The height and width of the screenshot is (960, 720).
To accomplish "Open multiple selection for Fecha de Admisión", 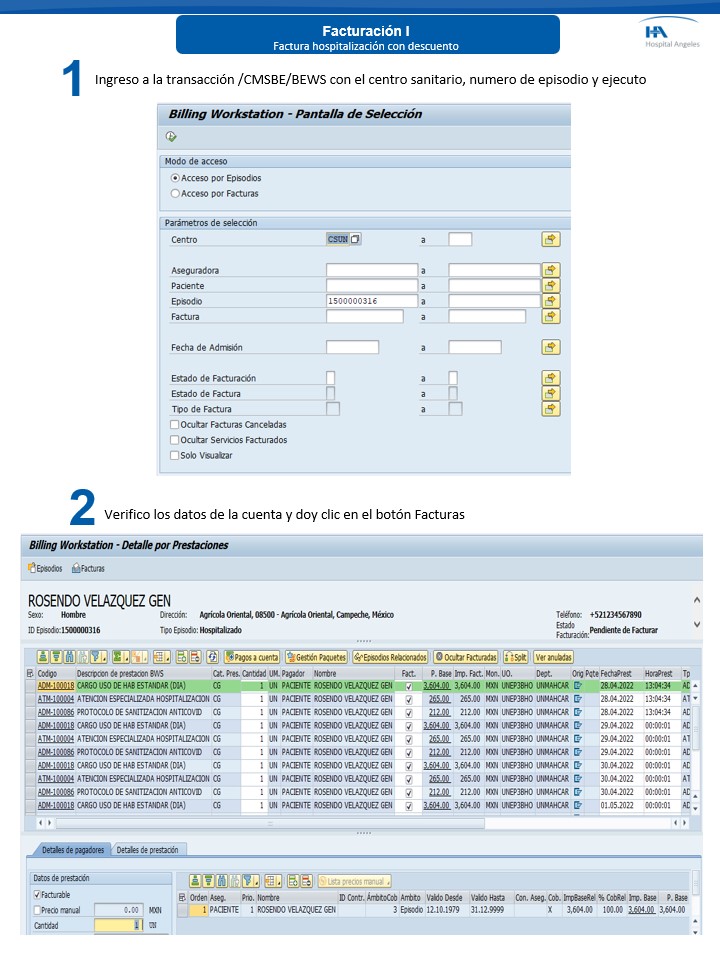I will point(550,348).
